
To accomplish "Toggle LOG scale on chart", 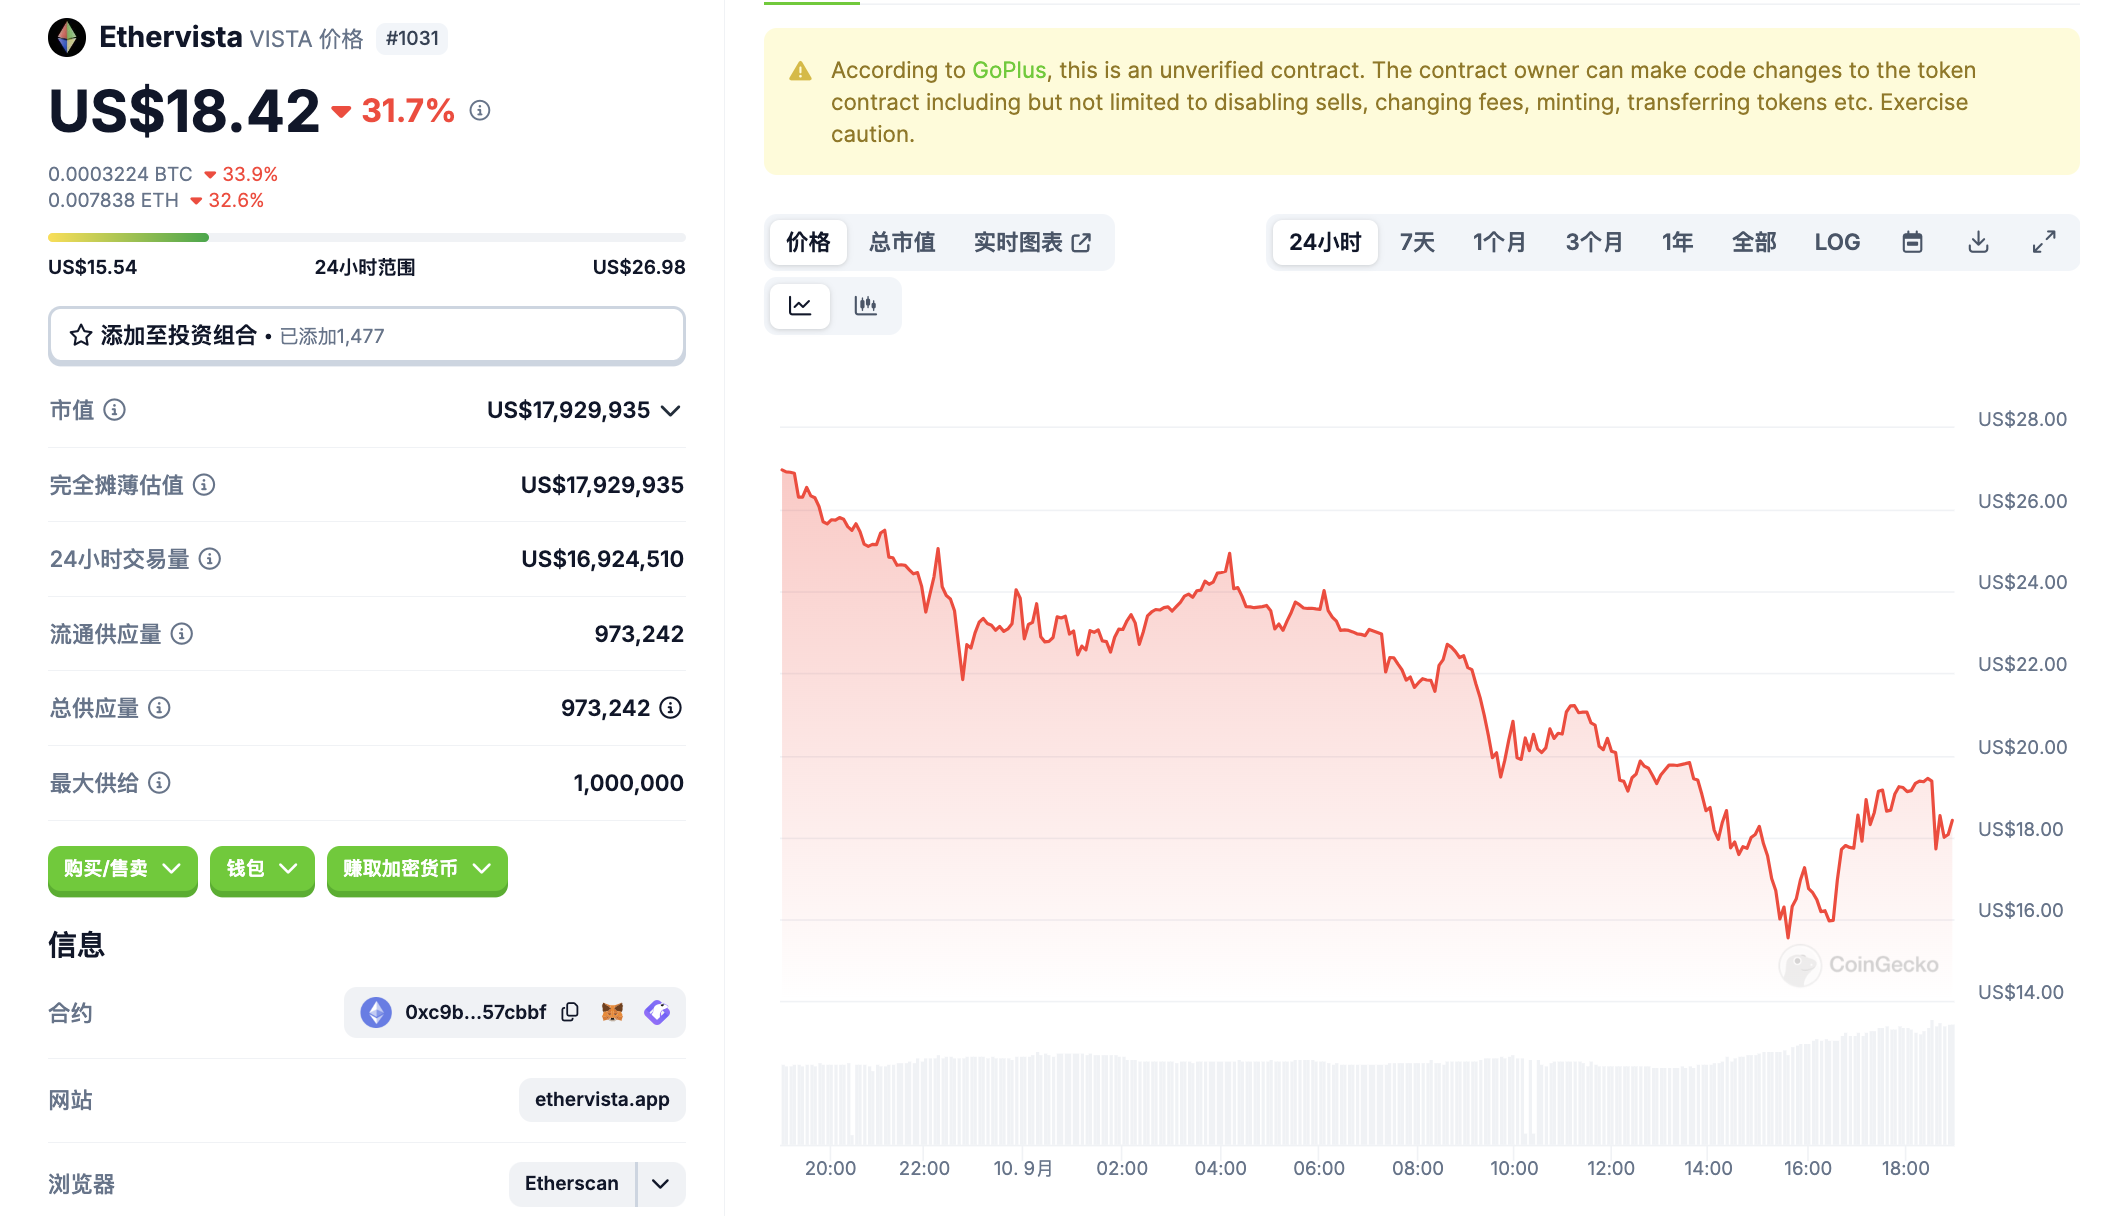I will click(1837, 242).
